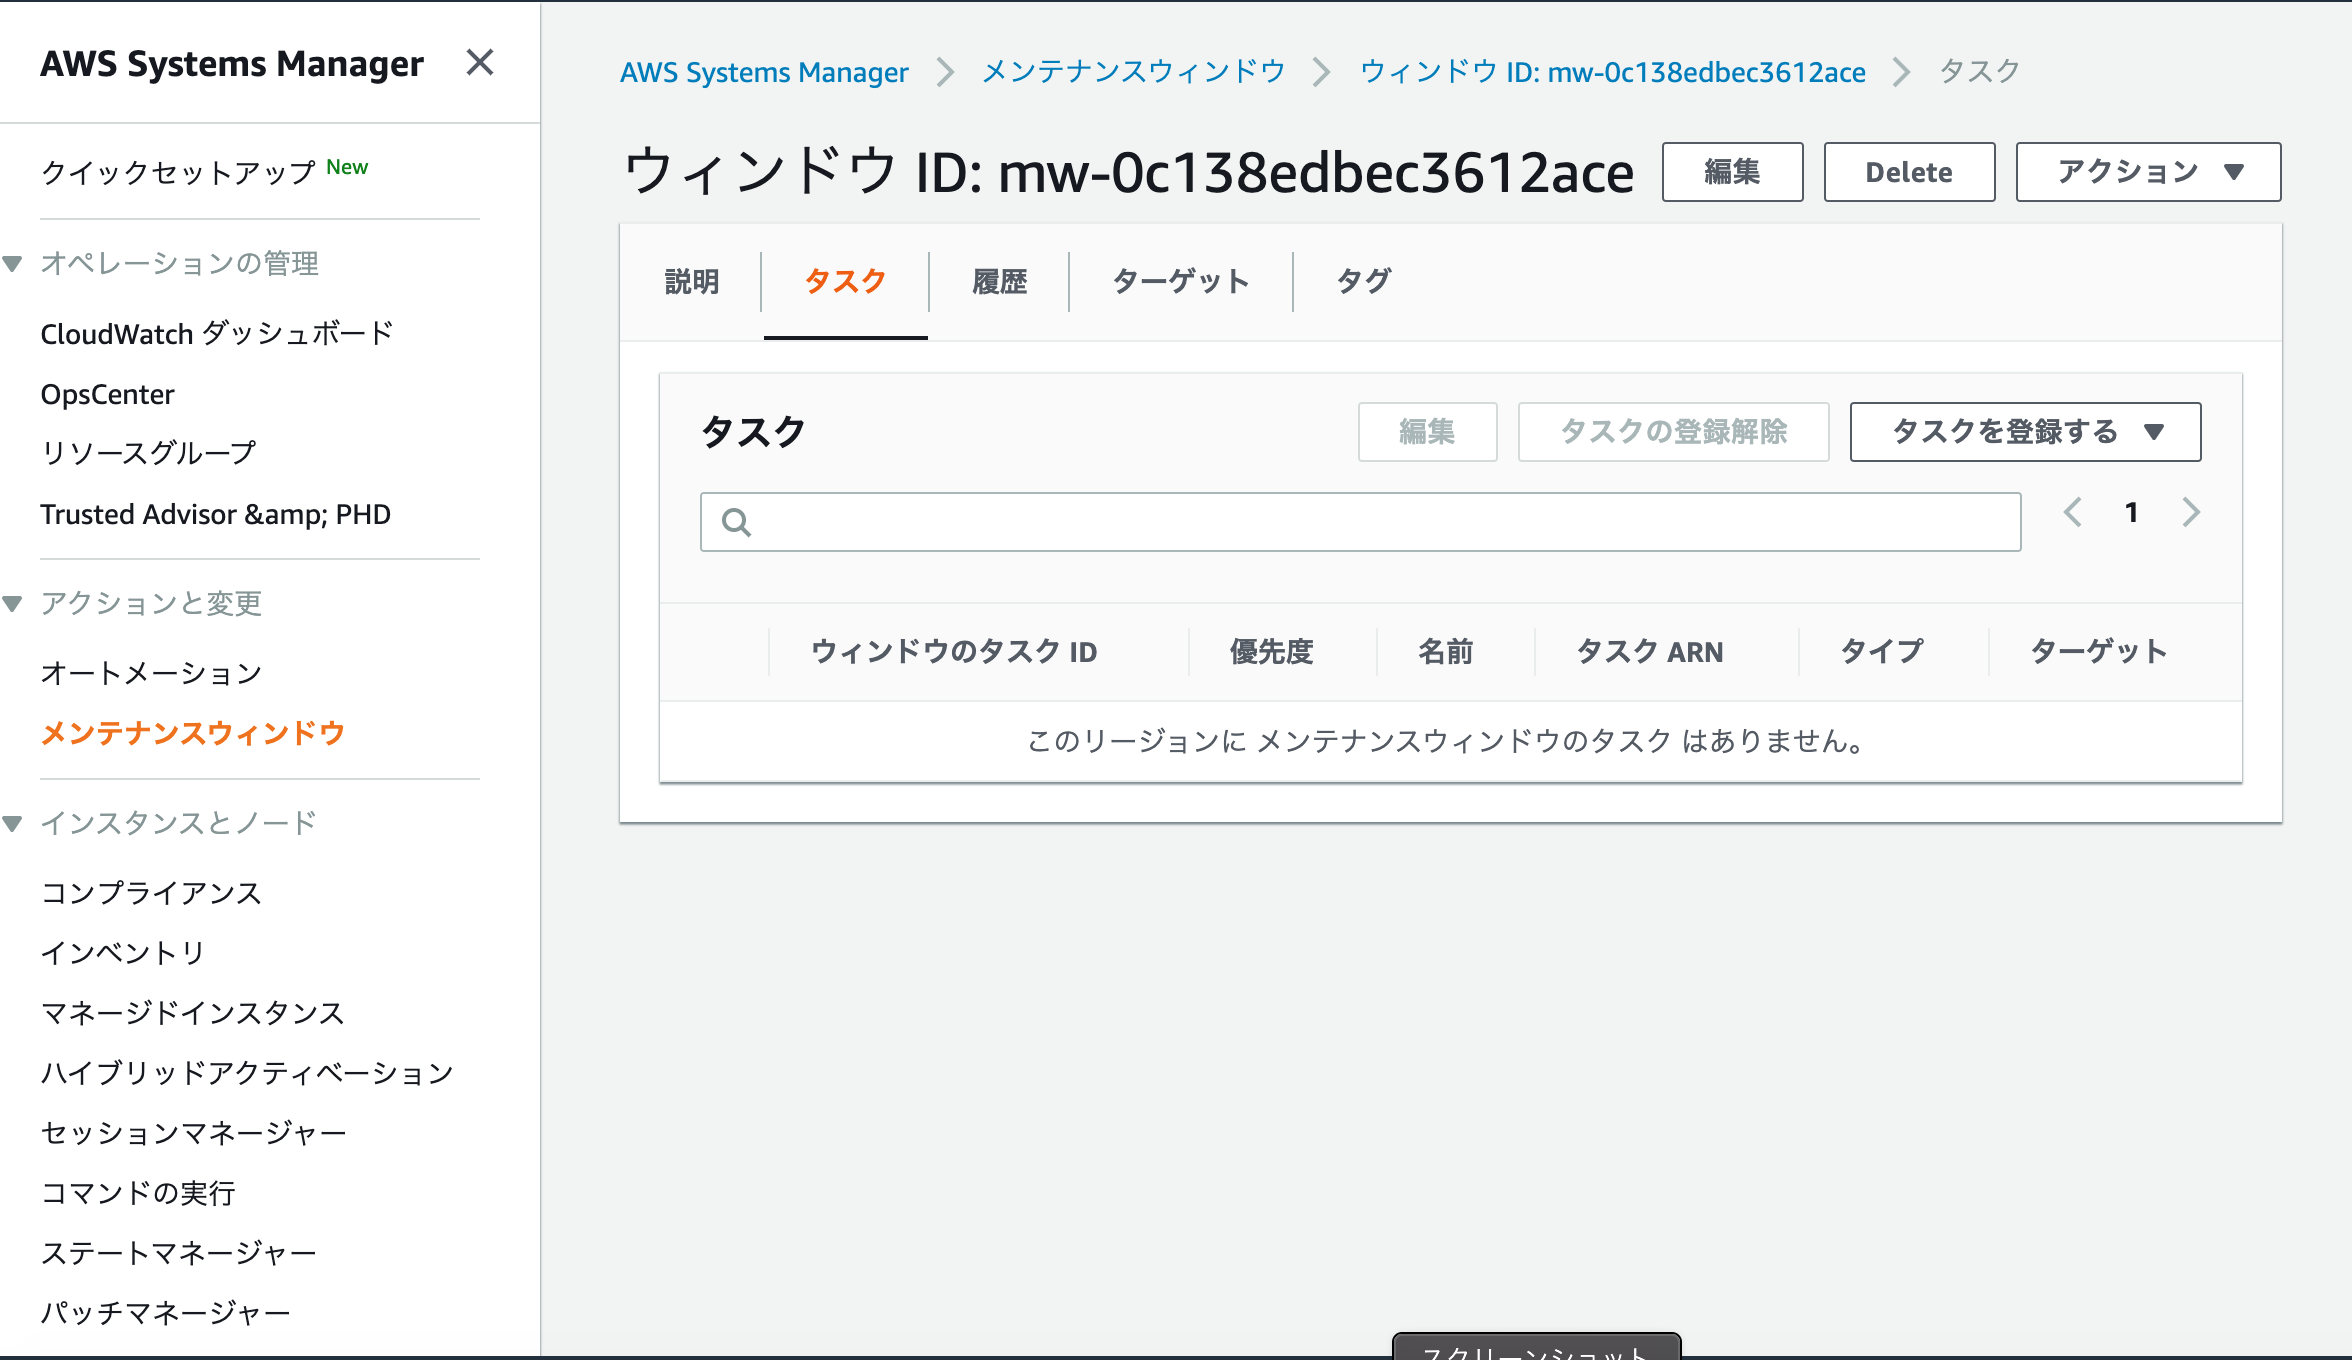
Task: Select the タスク tab
Action: (845, 282)
